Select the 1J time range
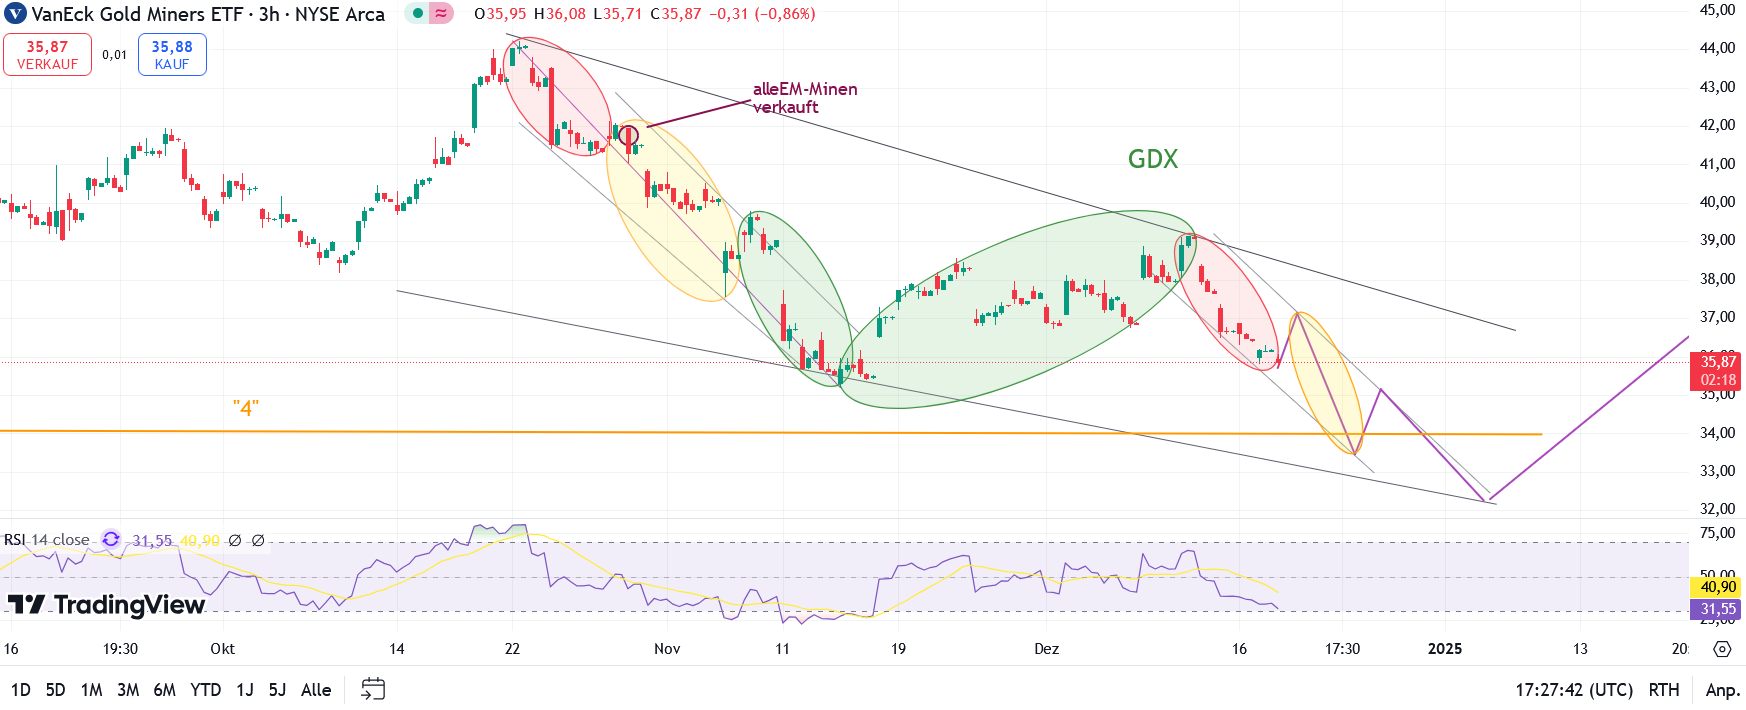The width and height of the screenshot is (1746, 710). 245,690
